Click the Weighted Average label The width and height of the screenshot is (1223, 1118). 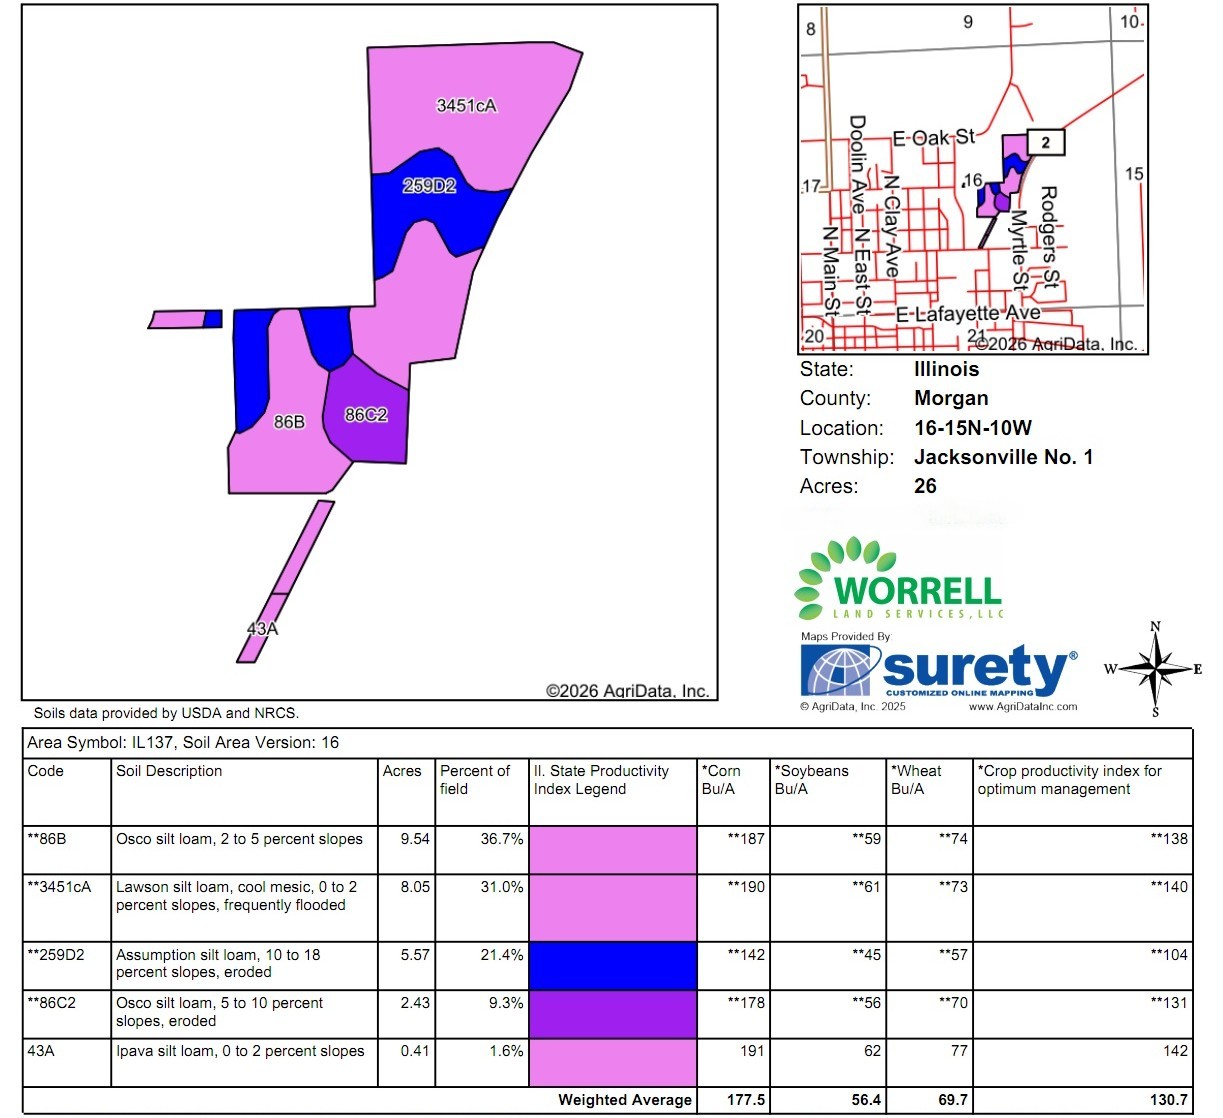coord(624,1100)
